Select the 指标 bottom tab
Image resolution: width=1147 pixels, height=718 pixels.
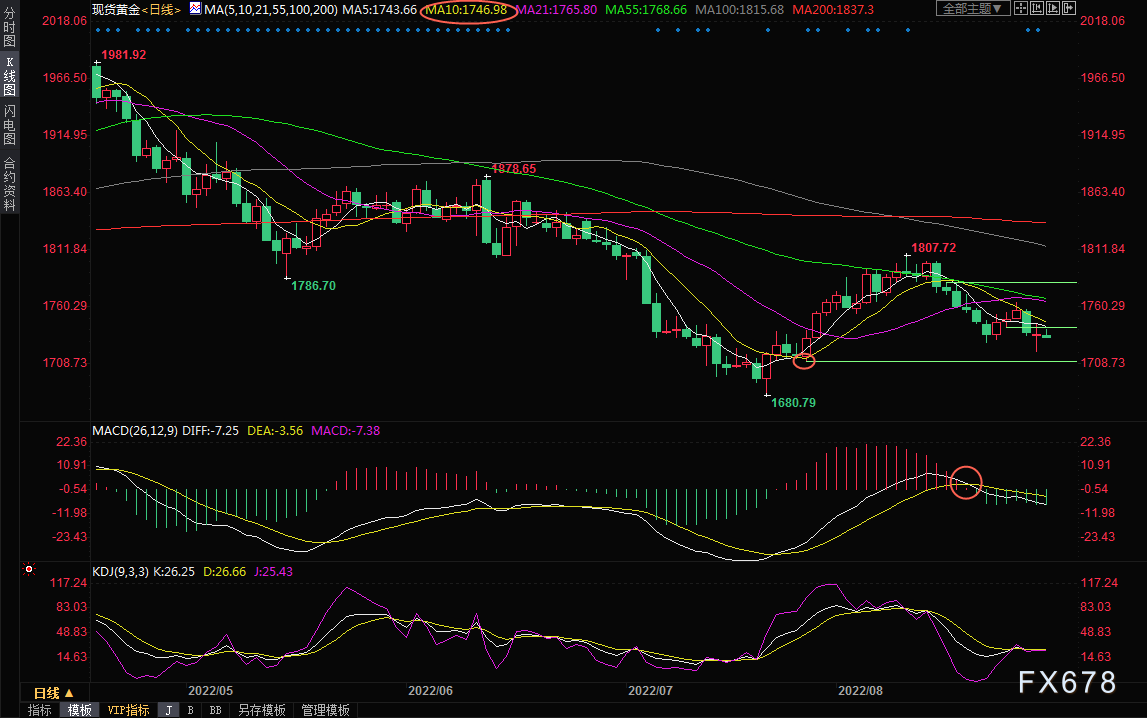[x=40, y=710]
